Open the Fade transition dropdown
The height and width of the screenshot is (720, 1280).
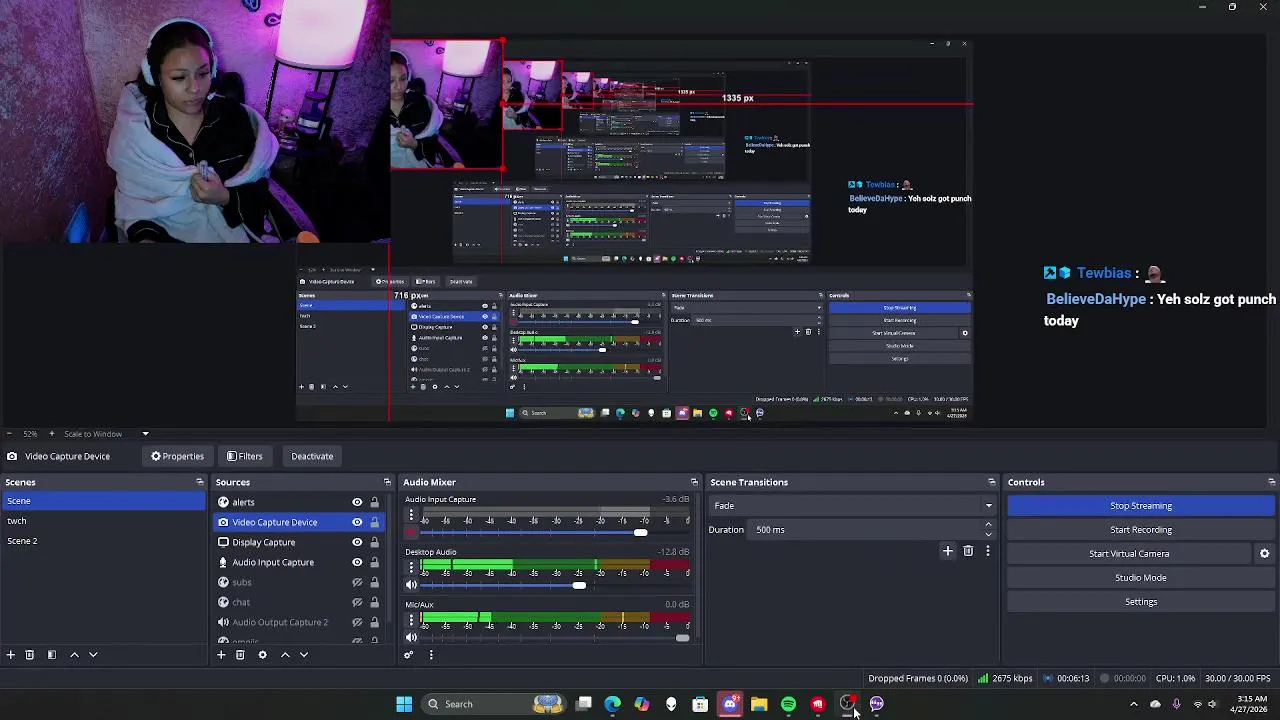click(x=852, y=506)
